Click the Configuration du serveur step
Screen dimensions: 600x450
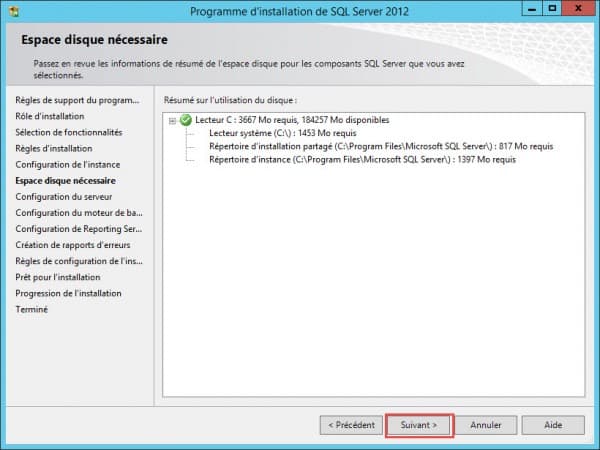click(64, 197)
